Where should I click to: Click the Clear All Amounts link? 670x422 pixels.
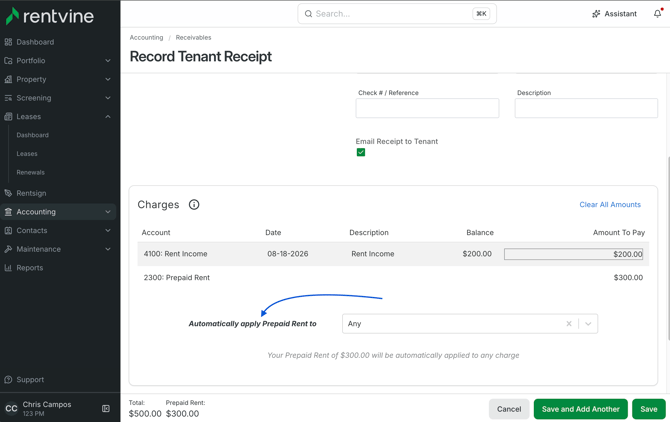point(610,205)
